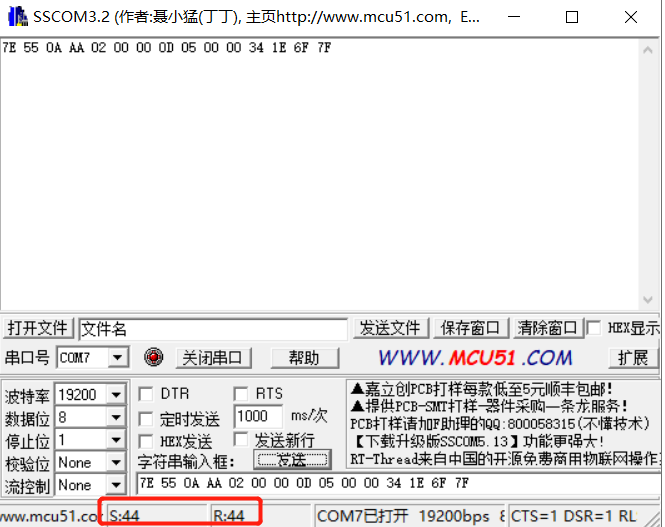Maximize the SSCOM window
Viewport: 665px width, 527px height.
coord(572,17)
